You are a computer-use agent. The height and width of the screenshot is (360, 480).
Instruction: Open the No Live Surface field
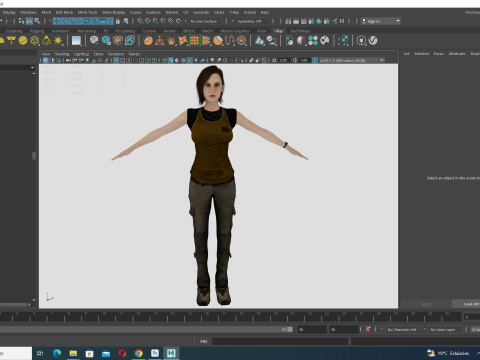coord(206,21)
